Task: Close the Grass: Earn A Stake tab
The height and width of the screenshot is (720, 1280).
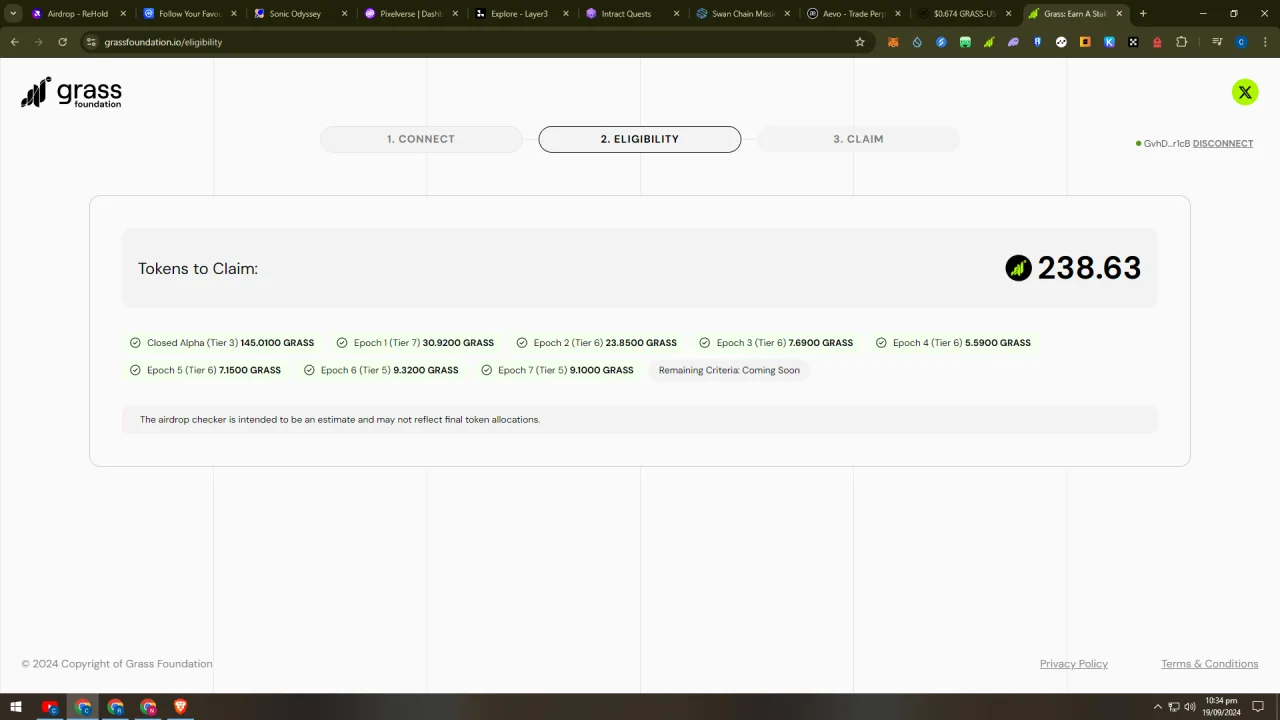Action: [x=1119, y=14]
